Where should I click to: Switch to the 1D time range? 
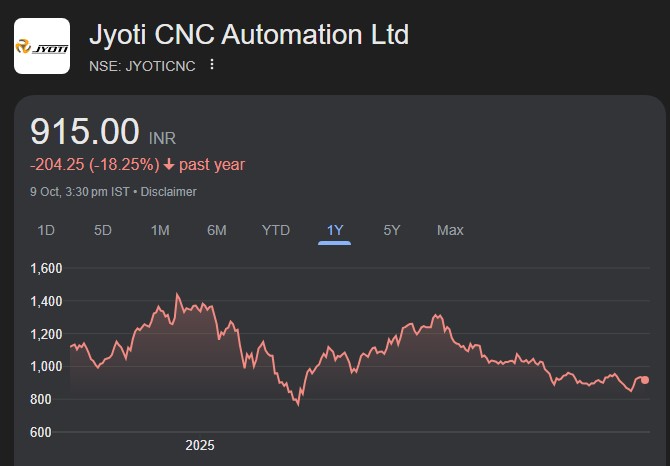pyautogui.click(x=46, y=230)
